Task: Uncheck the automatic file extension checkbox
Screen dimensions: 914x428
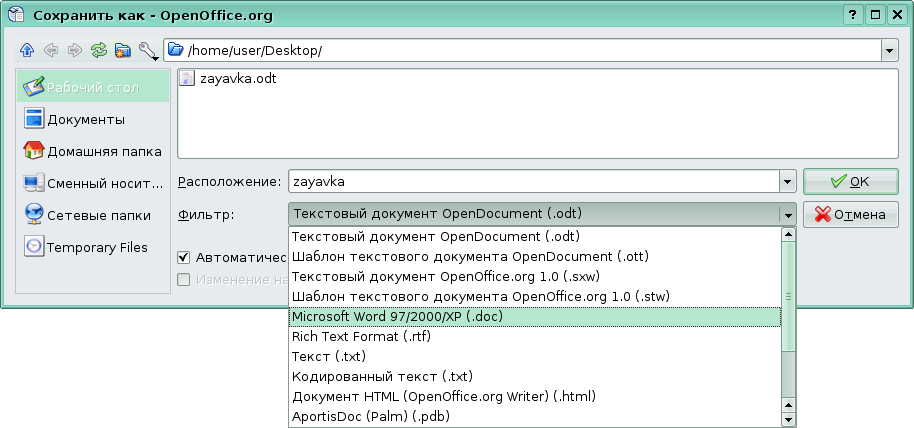Action: click(x=183, y=257)
